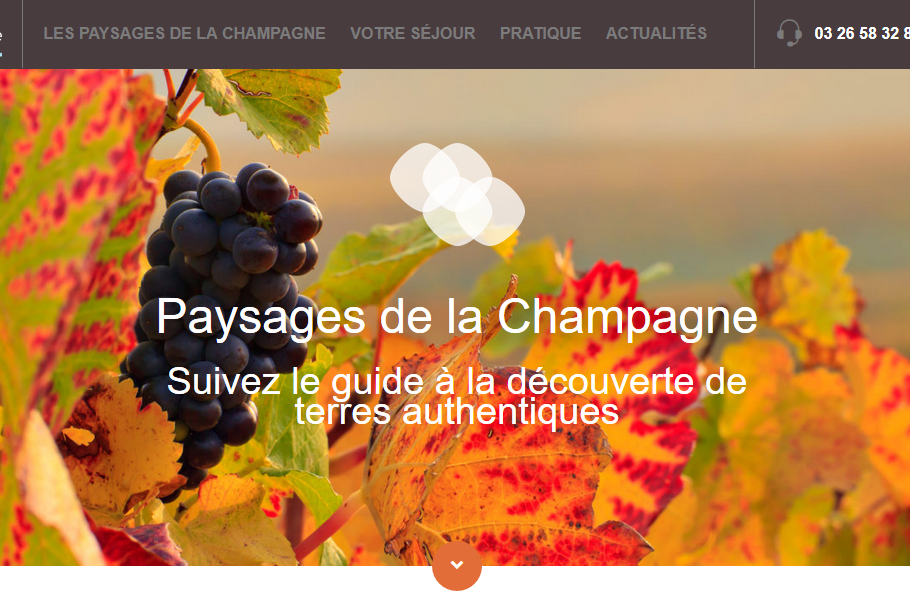Go to the Actualités section

(x=656, y=33)
